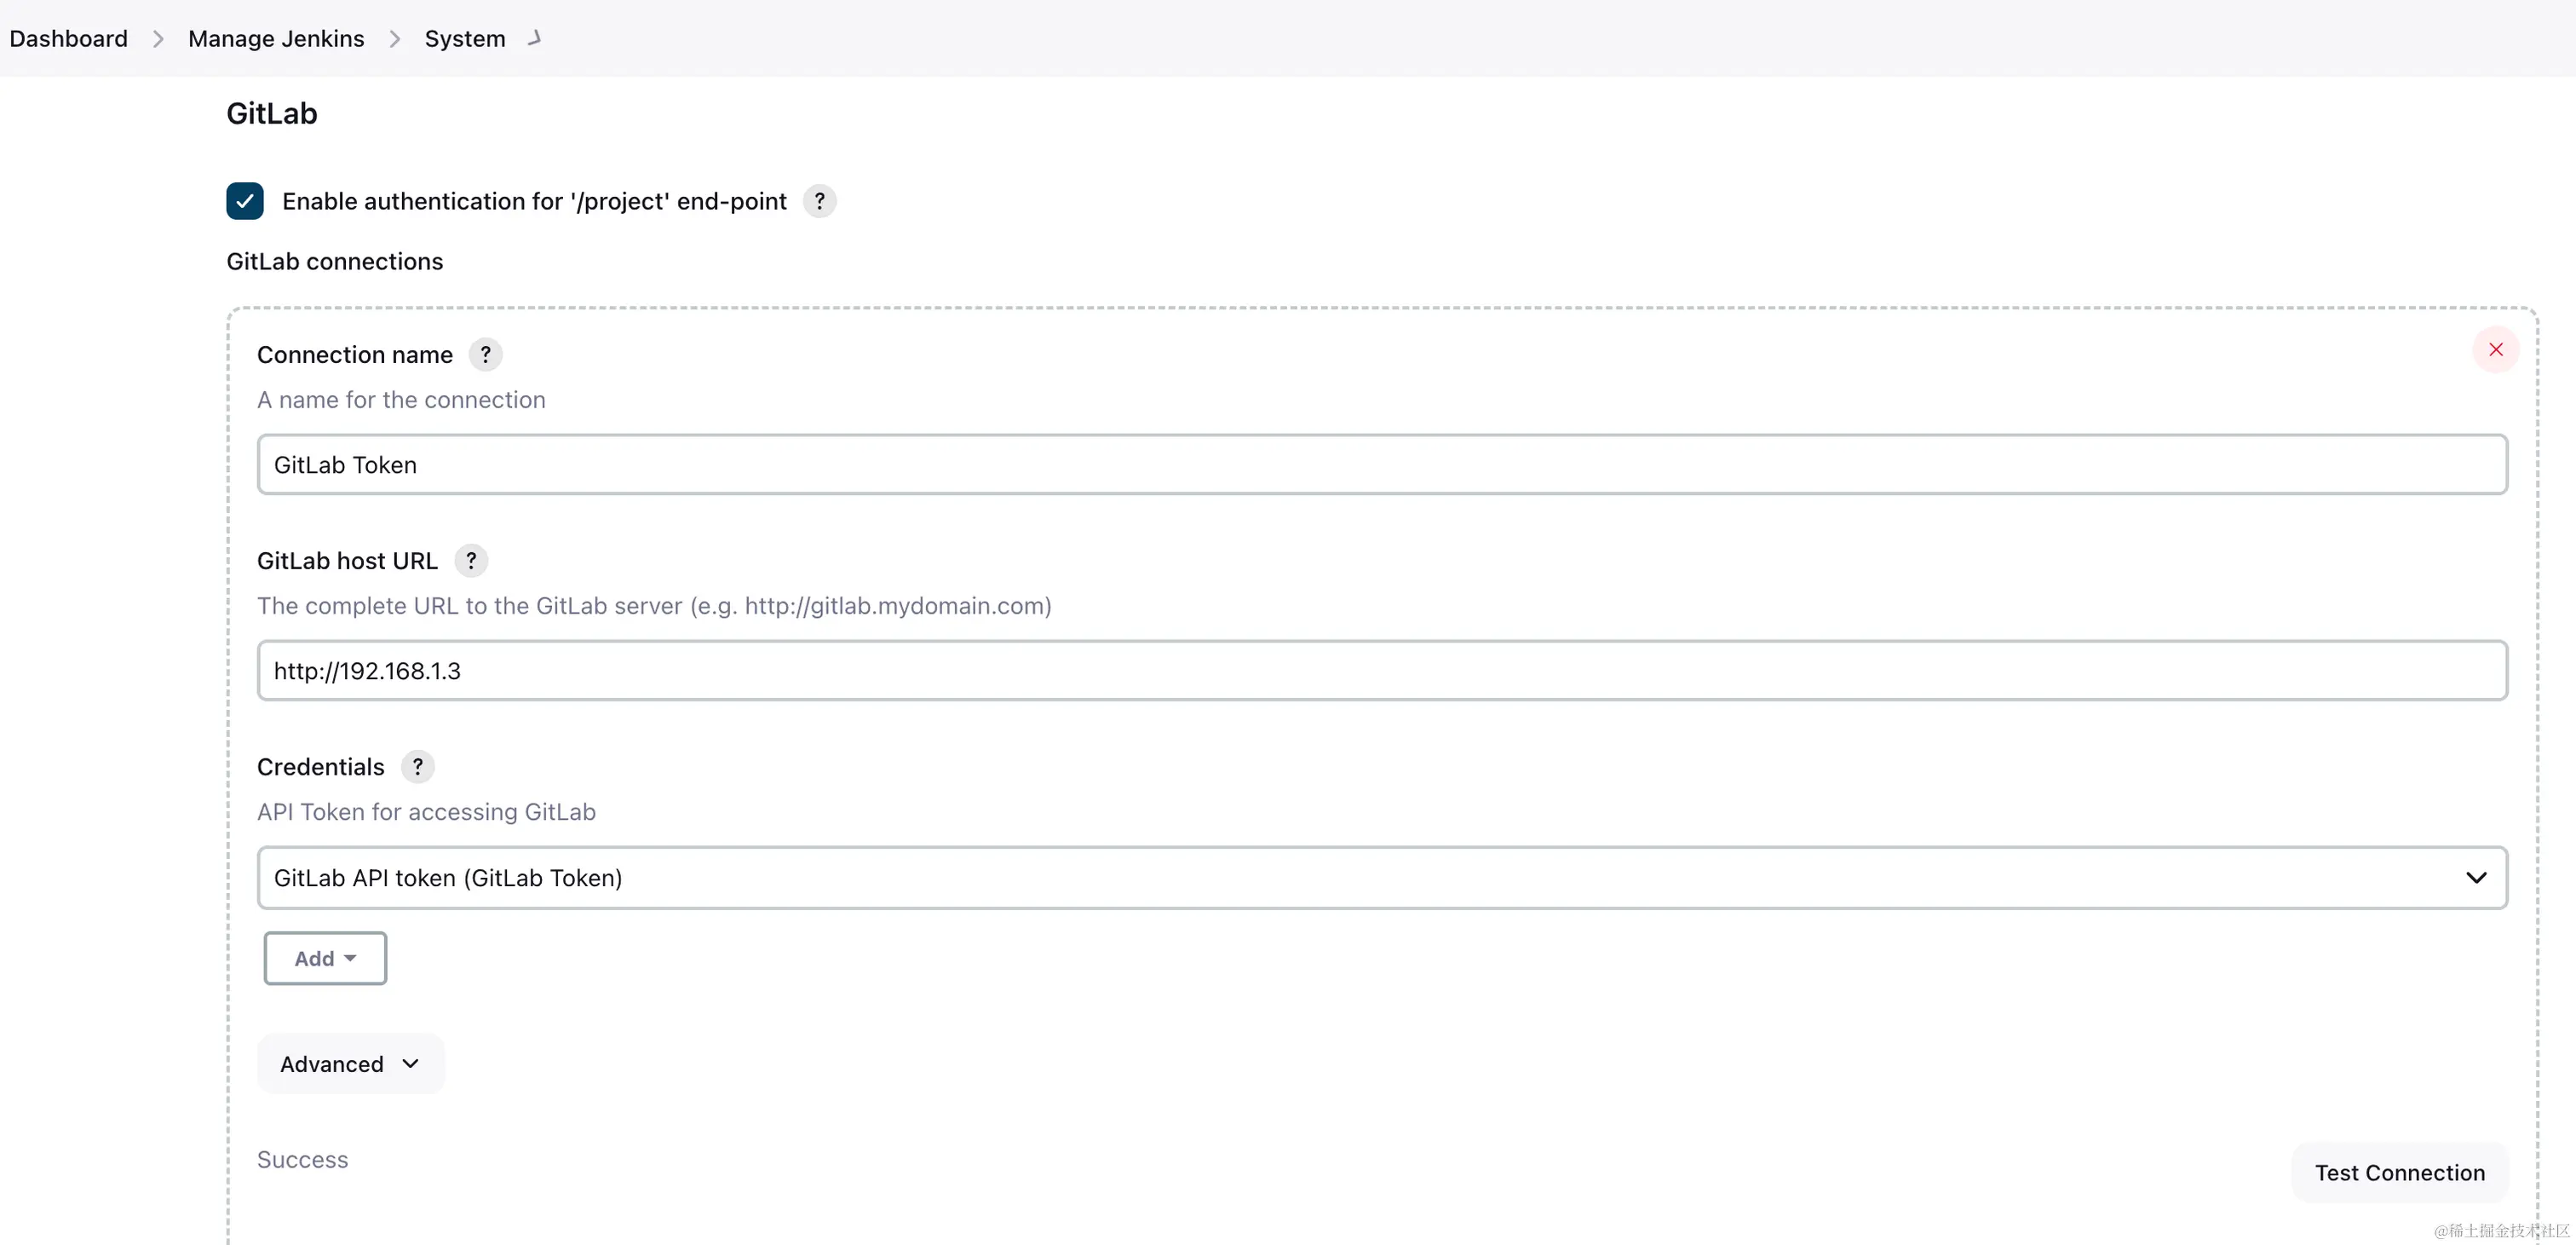Open System breadcrumb dropdown chevron
This screenshot has height=1245, width=2576.
point(535,38)
